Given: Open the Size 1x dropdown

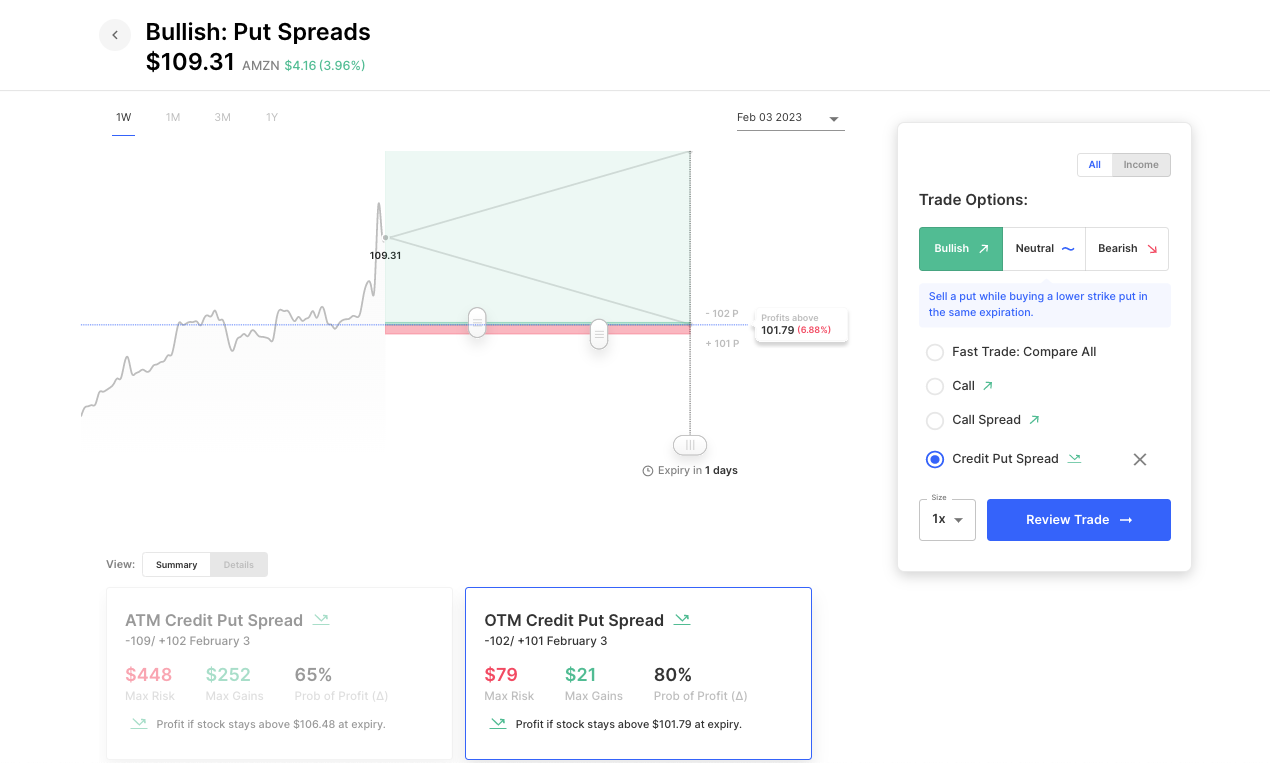Looking at the screenshot, I should pos(946,519).
